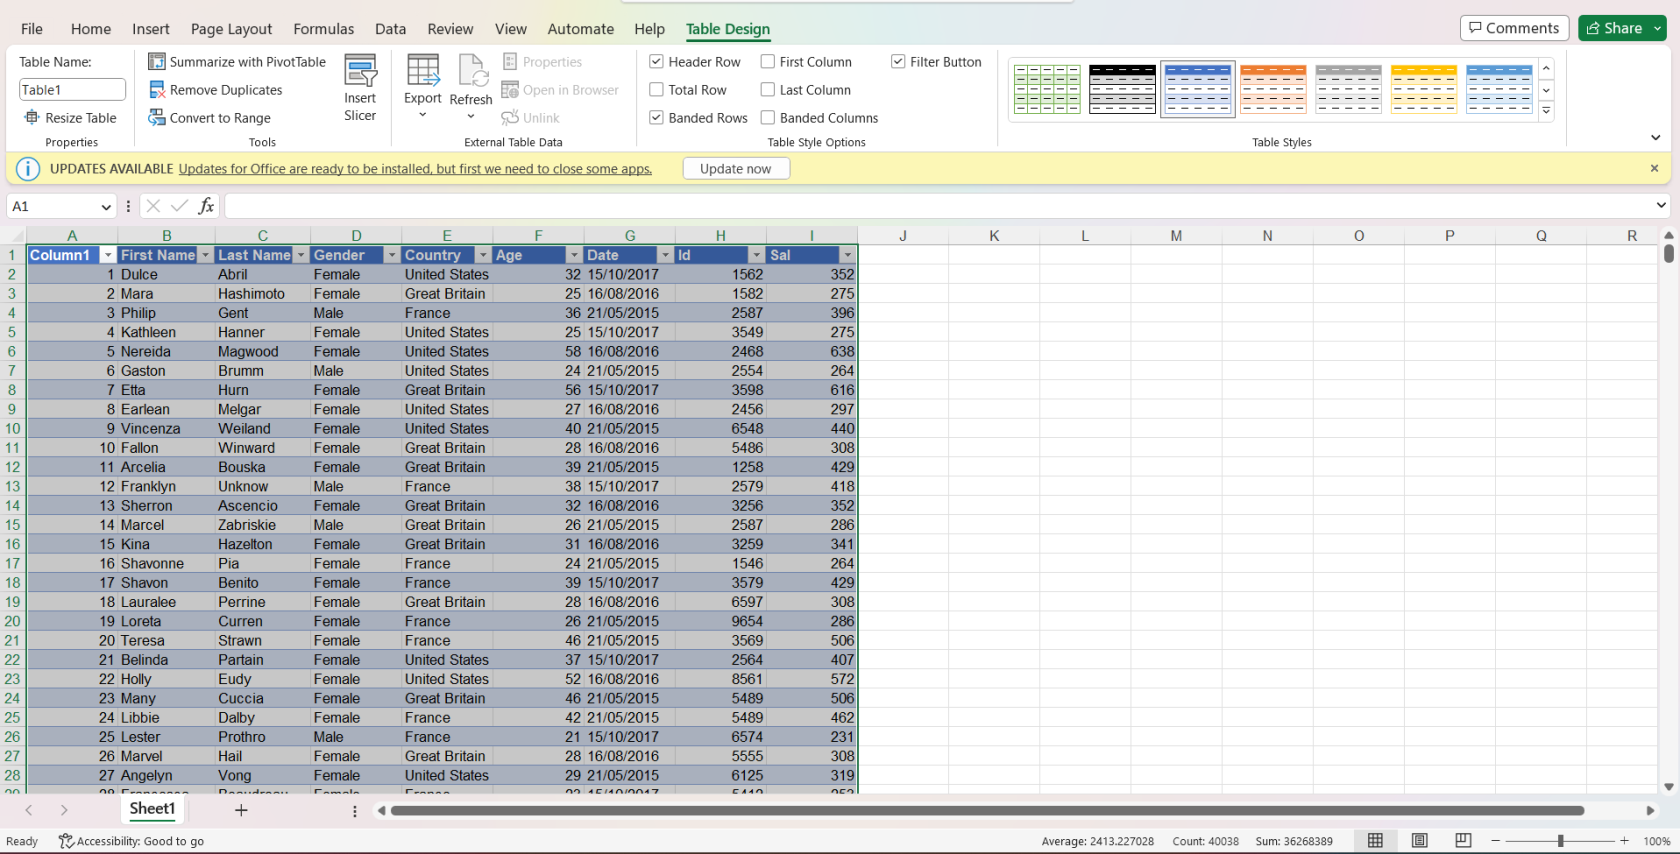Switch to the Page Layout tab

point(231,29)
